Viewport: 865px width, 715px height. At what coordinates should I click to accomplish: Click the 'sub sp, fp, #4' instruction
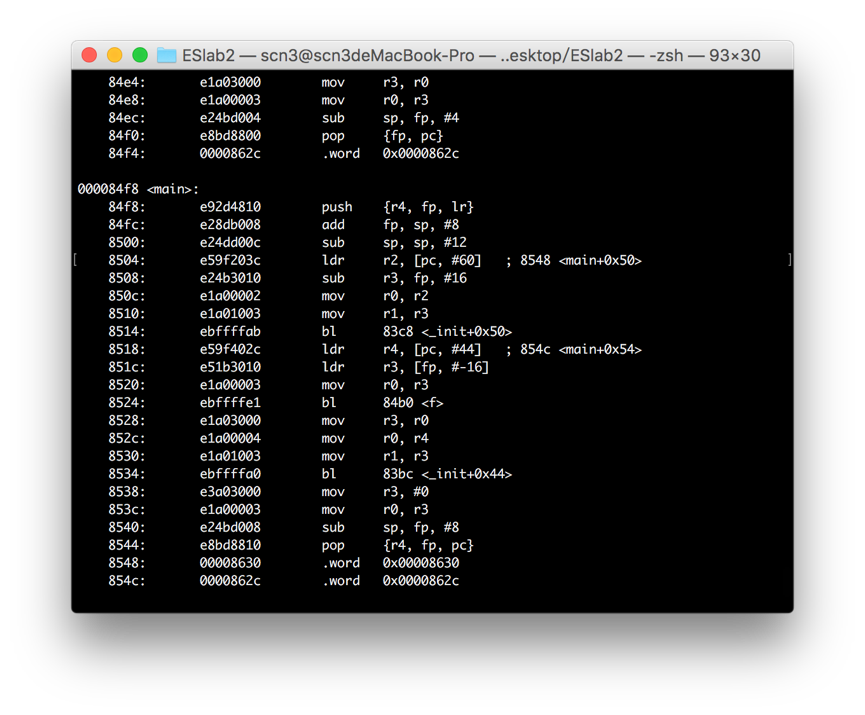tap(390, 118)
